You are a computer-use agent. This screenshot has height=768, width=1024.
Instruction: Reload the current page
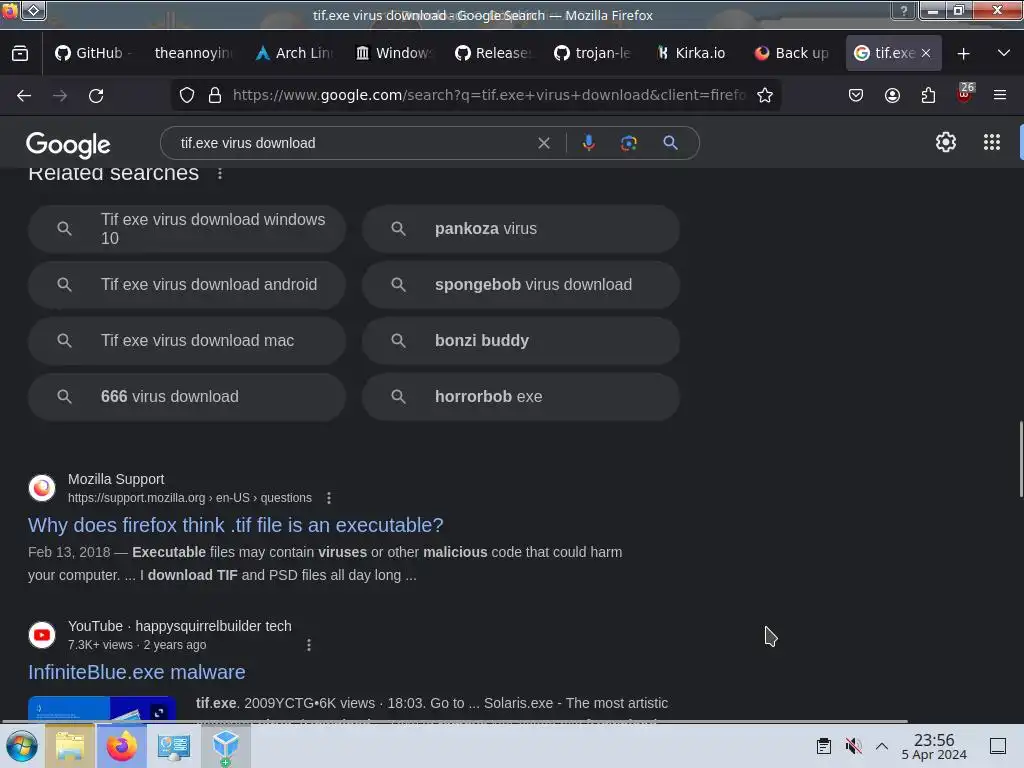(x=96, y=95)
